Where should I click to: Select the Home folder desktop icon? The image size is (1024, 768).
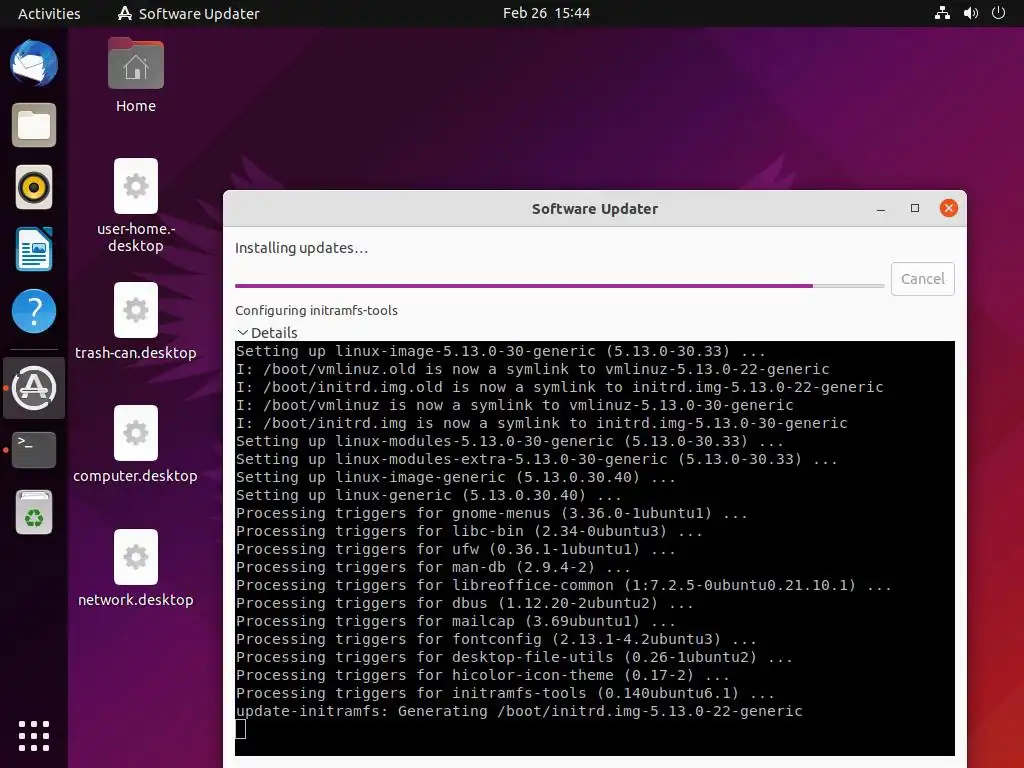[x=136, y=75]
